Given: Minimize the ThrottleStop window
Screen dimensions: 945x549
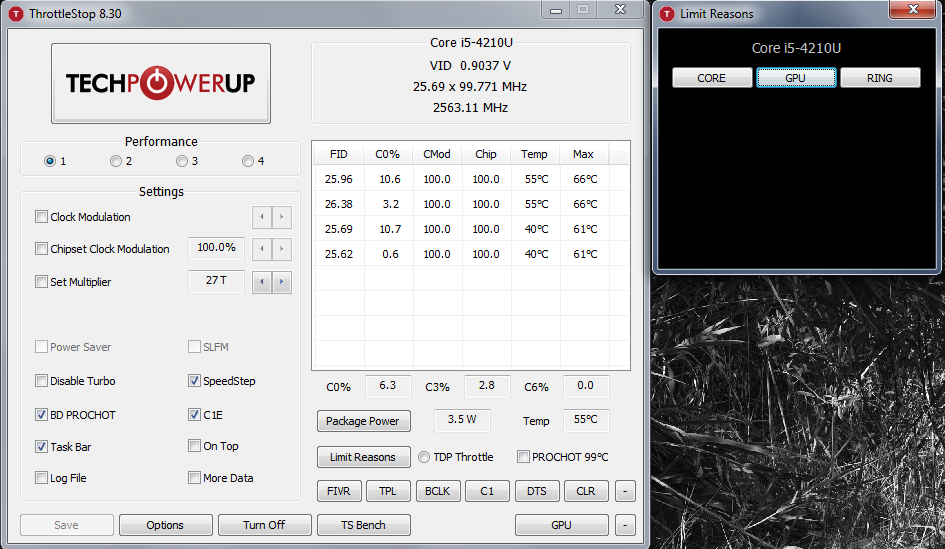Looking at the screenshot, I should click(x=556, y=10).
